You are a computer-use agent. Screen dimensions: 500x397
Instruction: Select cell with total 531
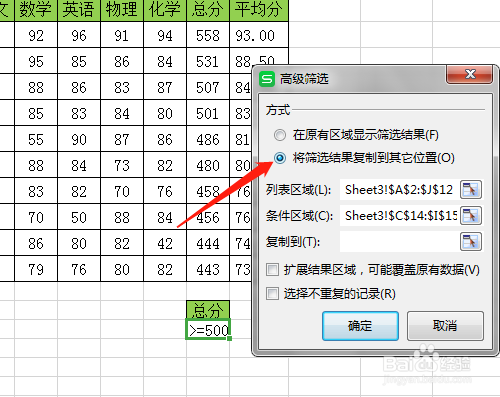pos(208,61)
